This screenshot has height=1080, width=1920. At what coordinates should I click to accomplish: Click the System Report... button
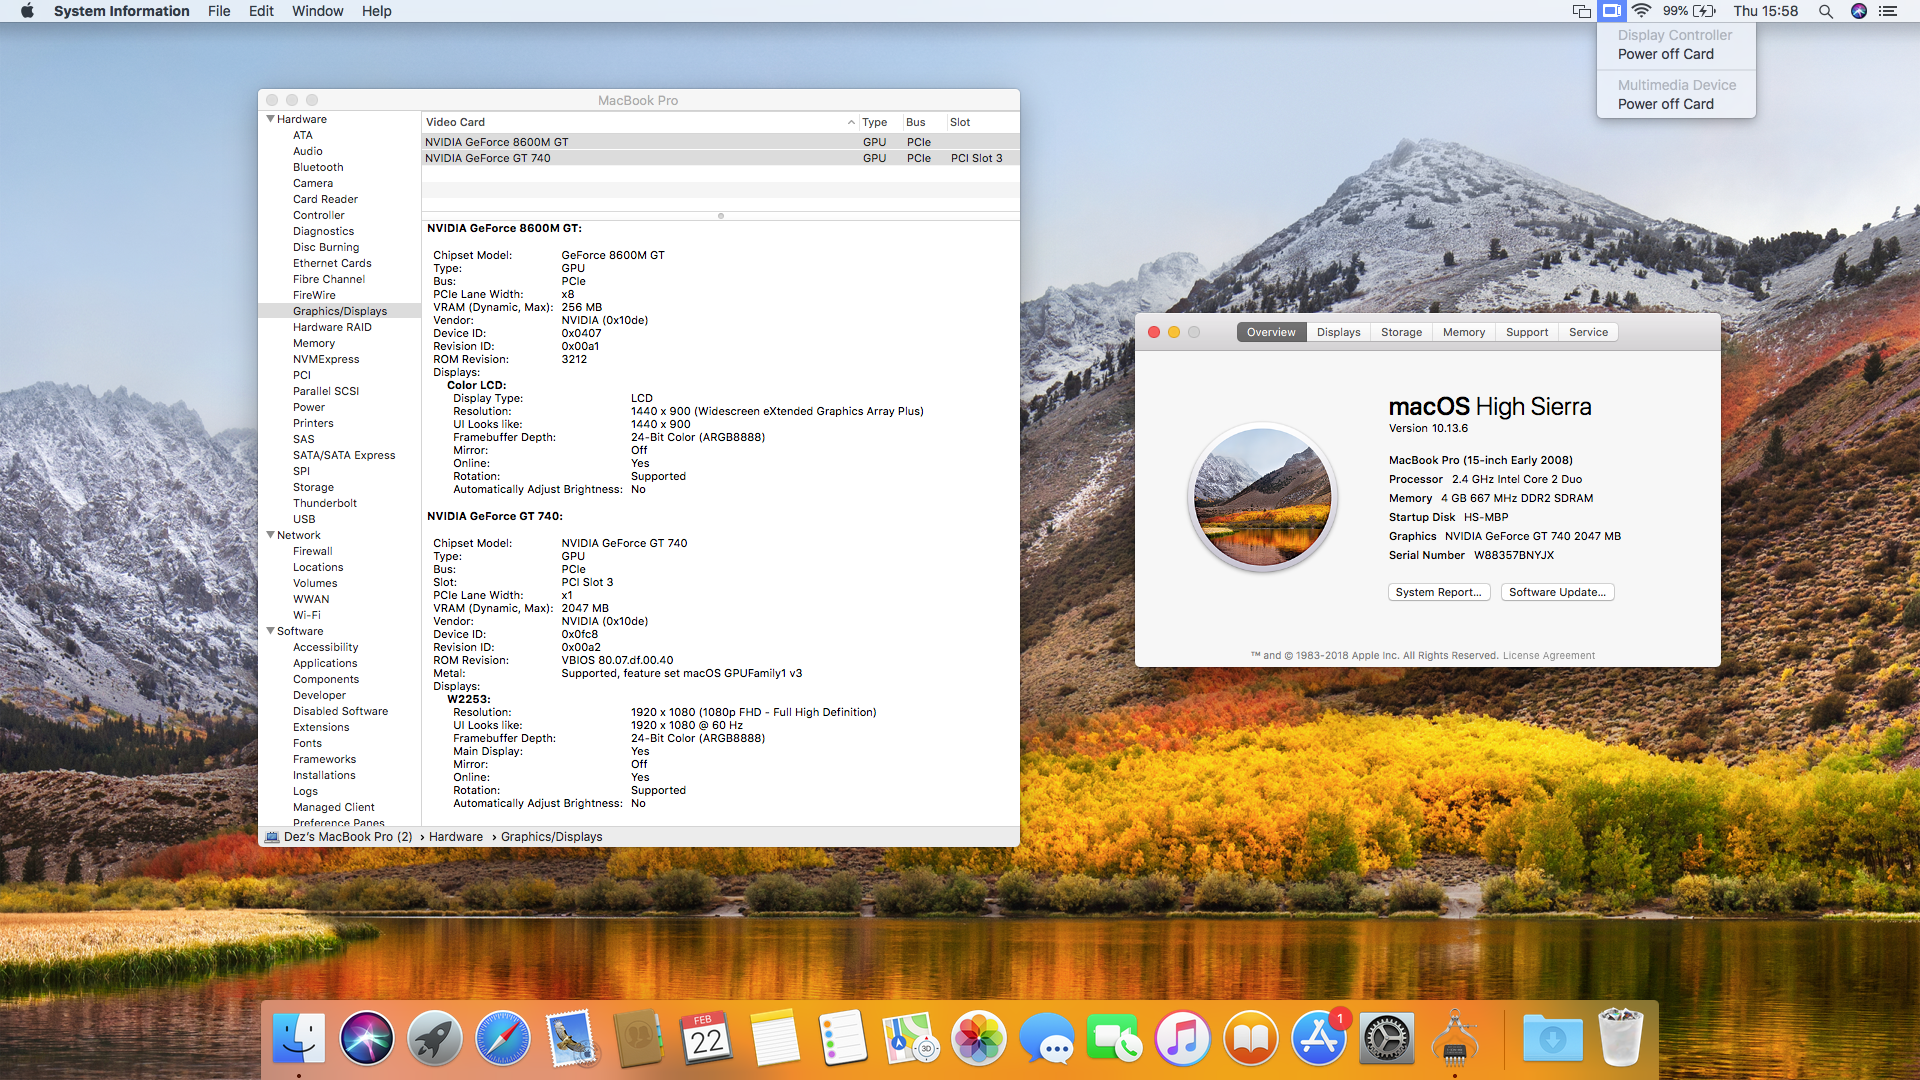pyautogui.click(x=1439, y=592)
